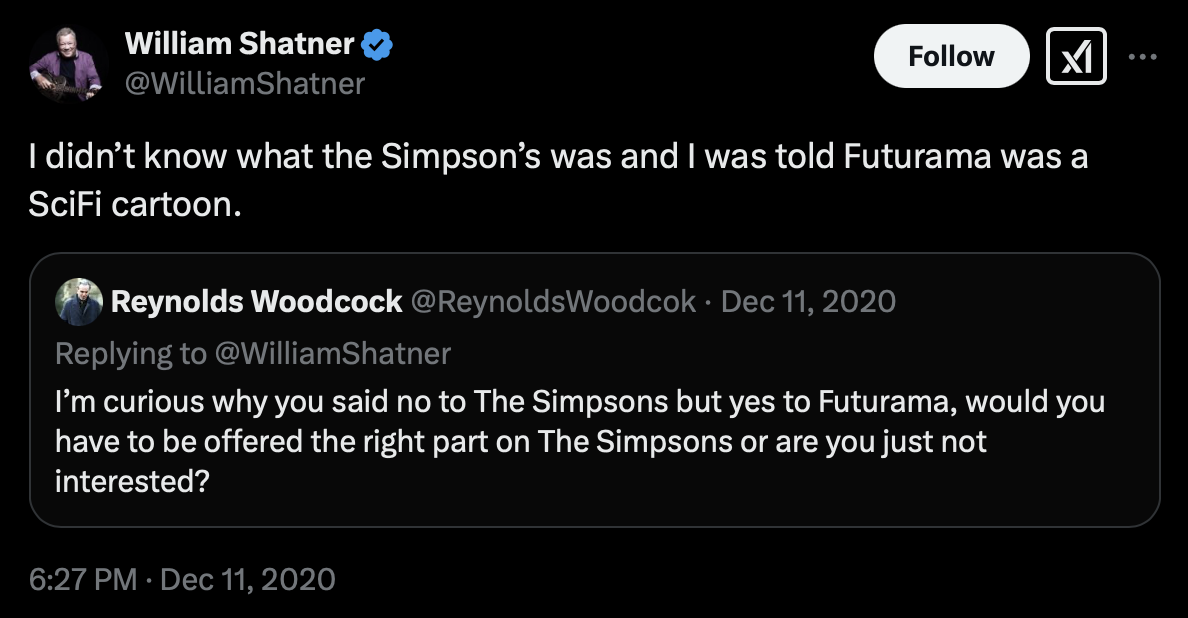The image size is (1188, 618).
Task: Click the Follow button
Action: point(950,56)
